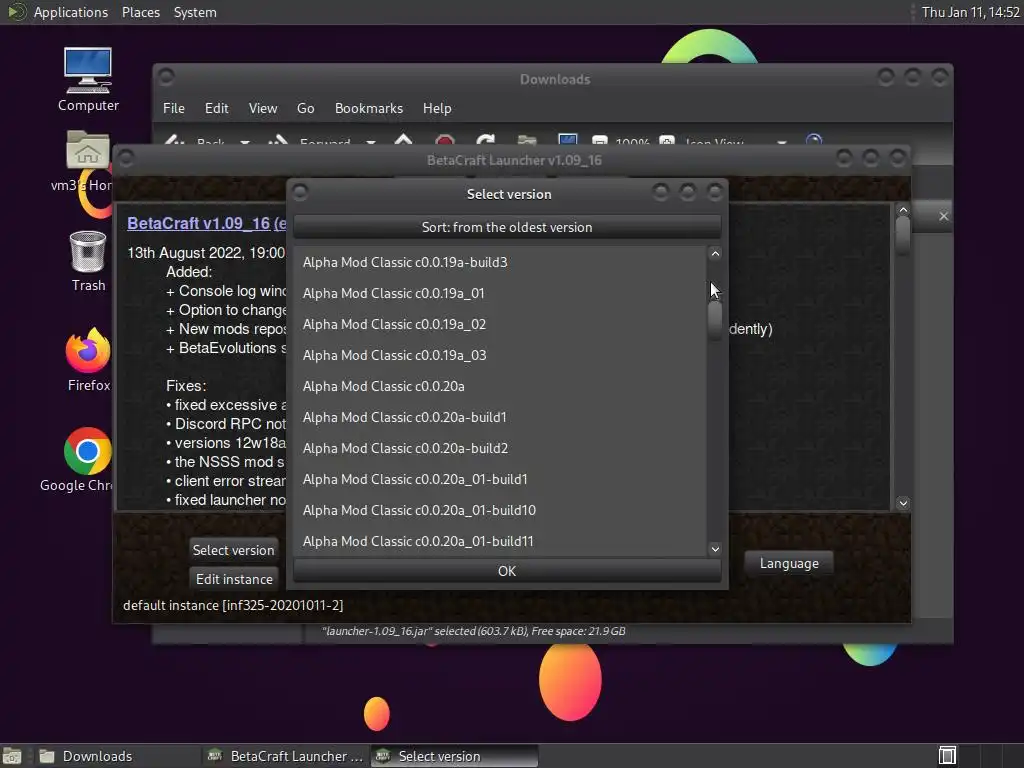Select Alpha Mod Classic c0.0.20a_01-build10
The height and width of the screenshot is (768, 1024).
tap(500, 510)
